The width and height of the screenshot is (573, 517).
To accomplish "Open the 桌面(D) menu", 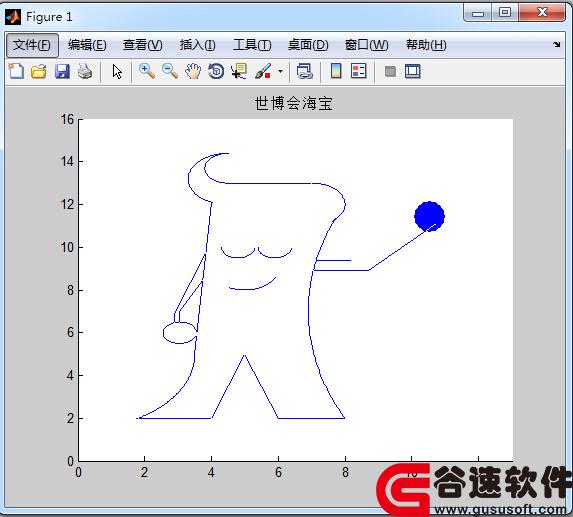I will (x=308, y=45).
